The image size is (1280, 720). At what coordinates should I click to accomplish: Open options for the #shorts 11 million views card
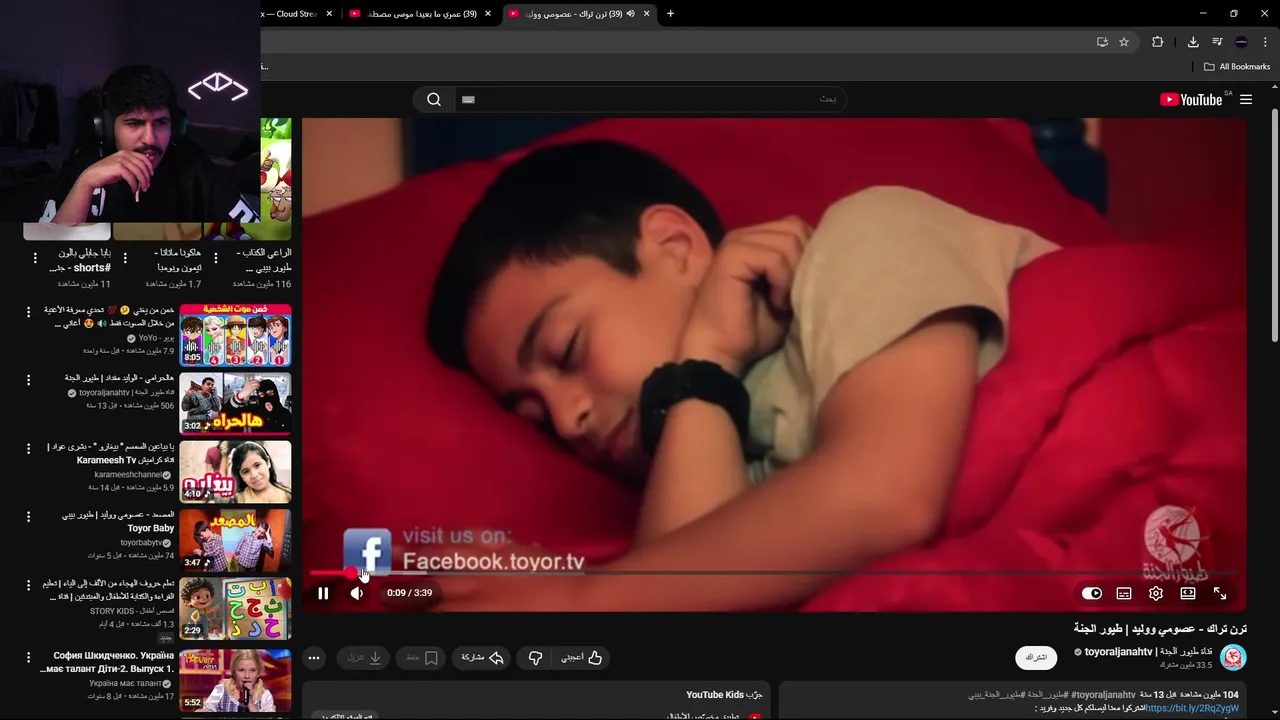point(35,258)
